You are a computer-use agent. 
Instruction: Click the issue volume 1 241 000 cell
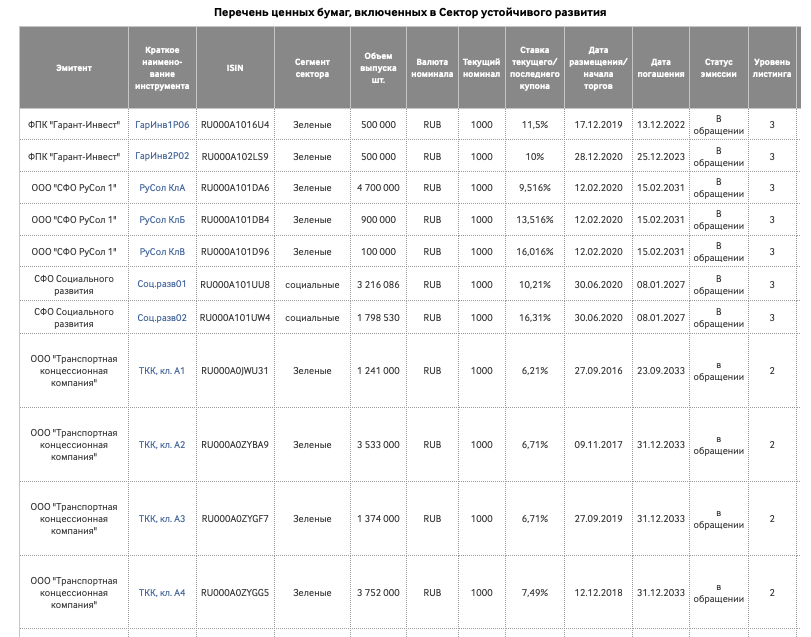click(378, 371)
